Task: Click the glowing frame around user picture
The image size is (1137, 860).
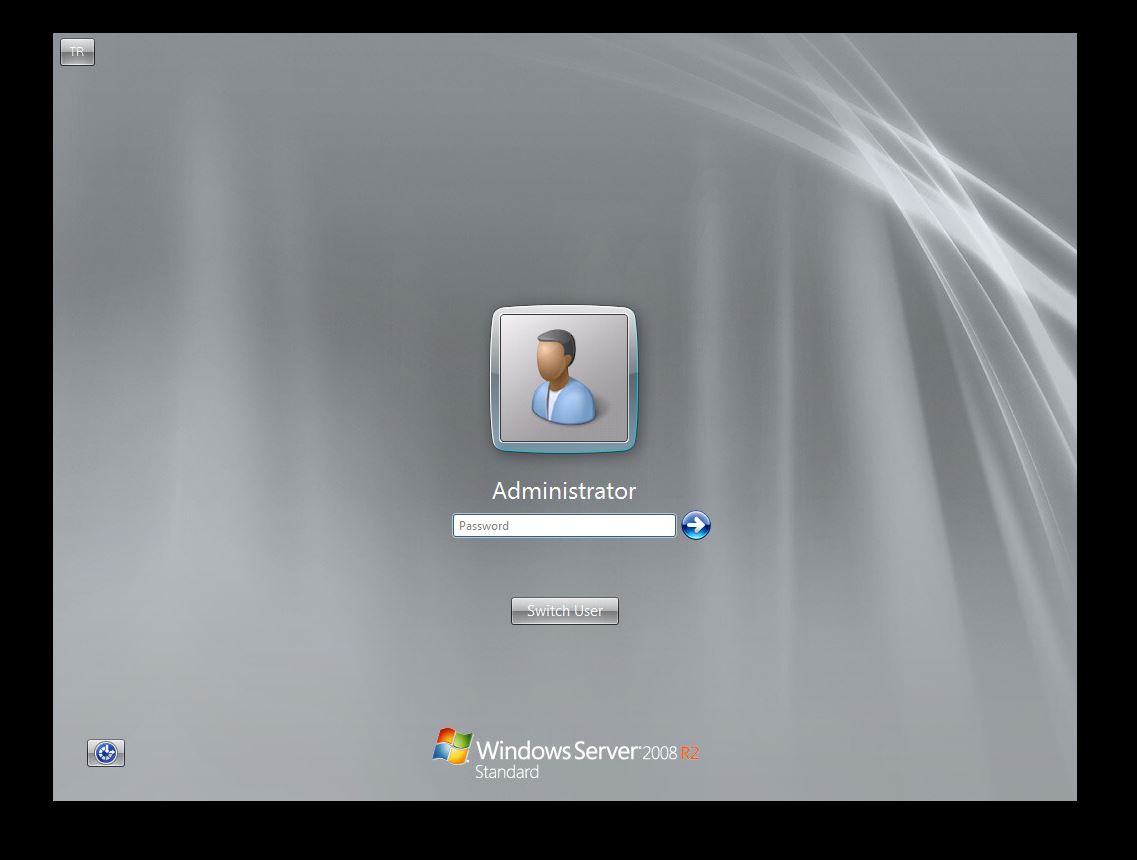Action: point(495,379)
